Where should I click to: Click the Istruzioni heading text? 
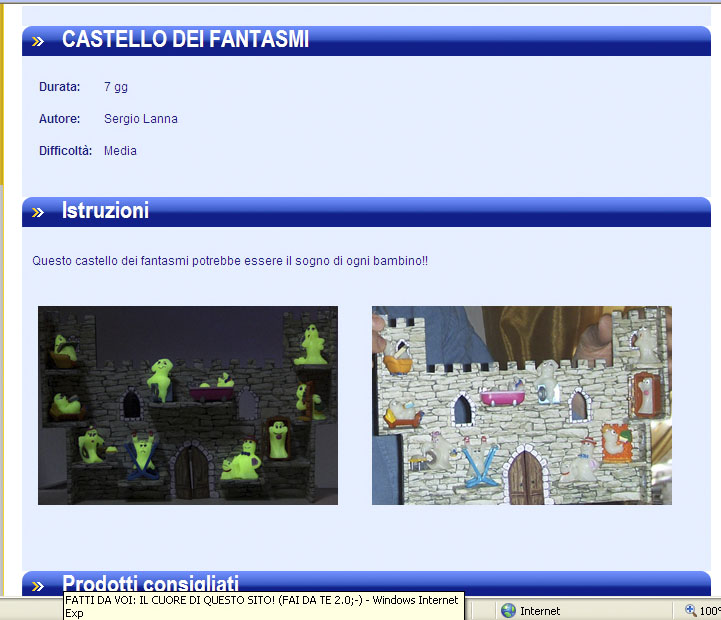105,210
